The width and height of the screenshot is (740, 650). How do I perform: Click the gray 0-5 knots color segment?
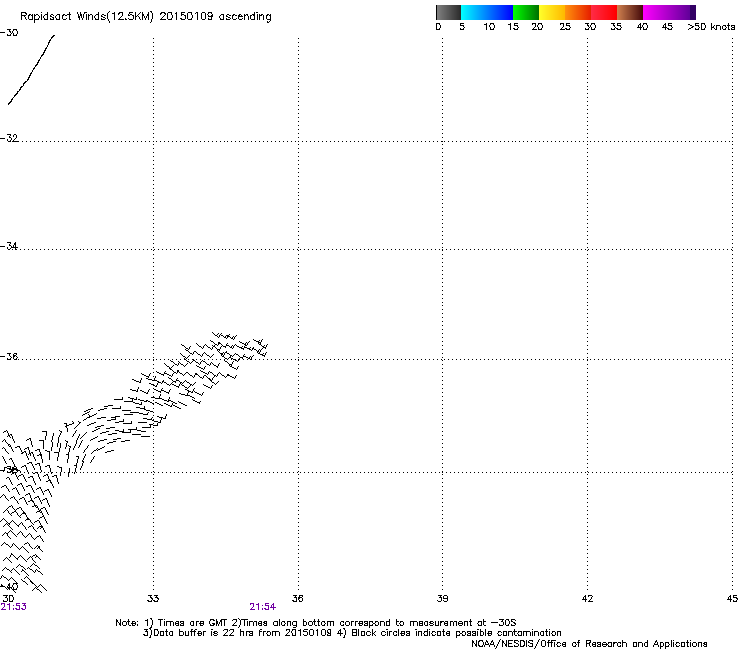pos(448,12)
